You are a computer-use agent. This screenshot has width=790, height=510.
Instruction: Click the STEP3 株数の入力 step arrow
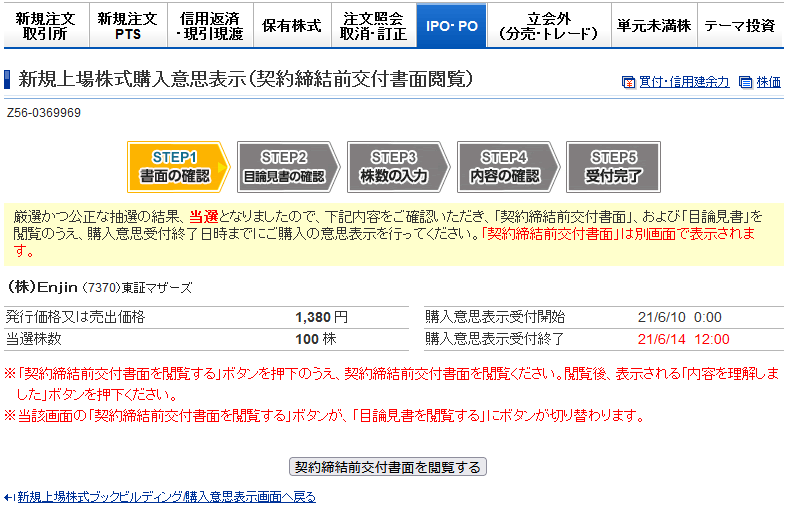395,167
